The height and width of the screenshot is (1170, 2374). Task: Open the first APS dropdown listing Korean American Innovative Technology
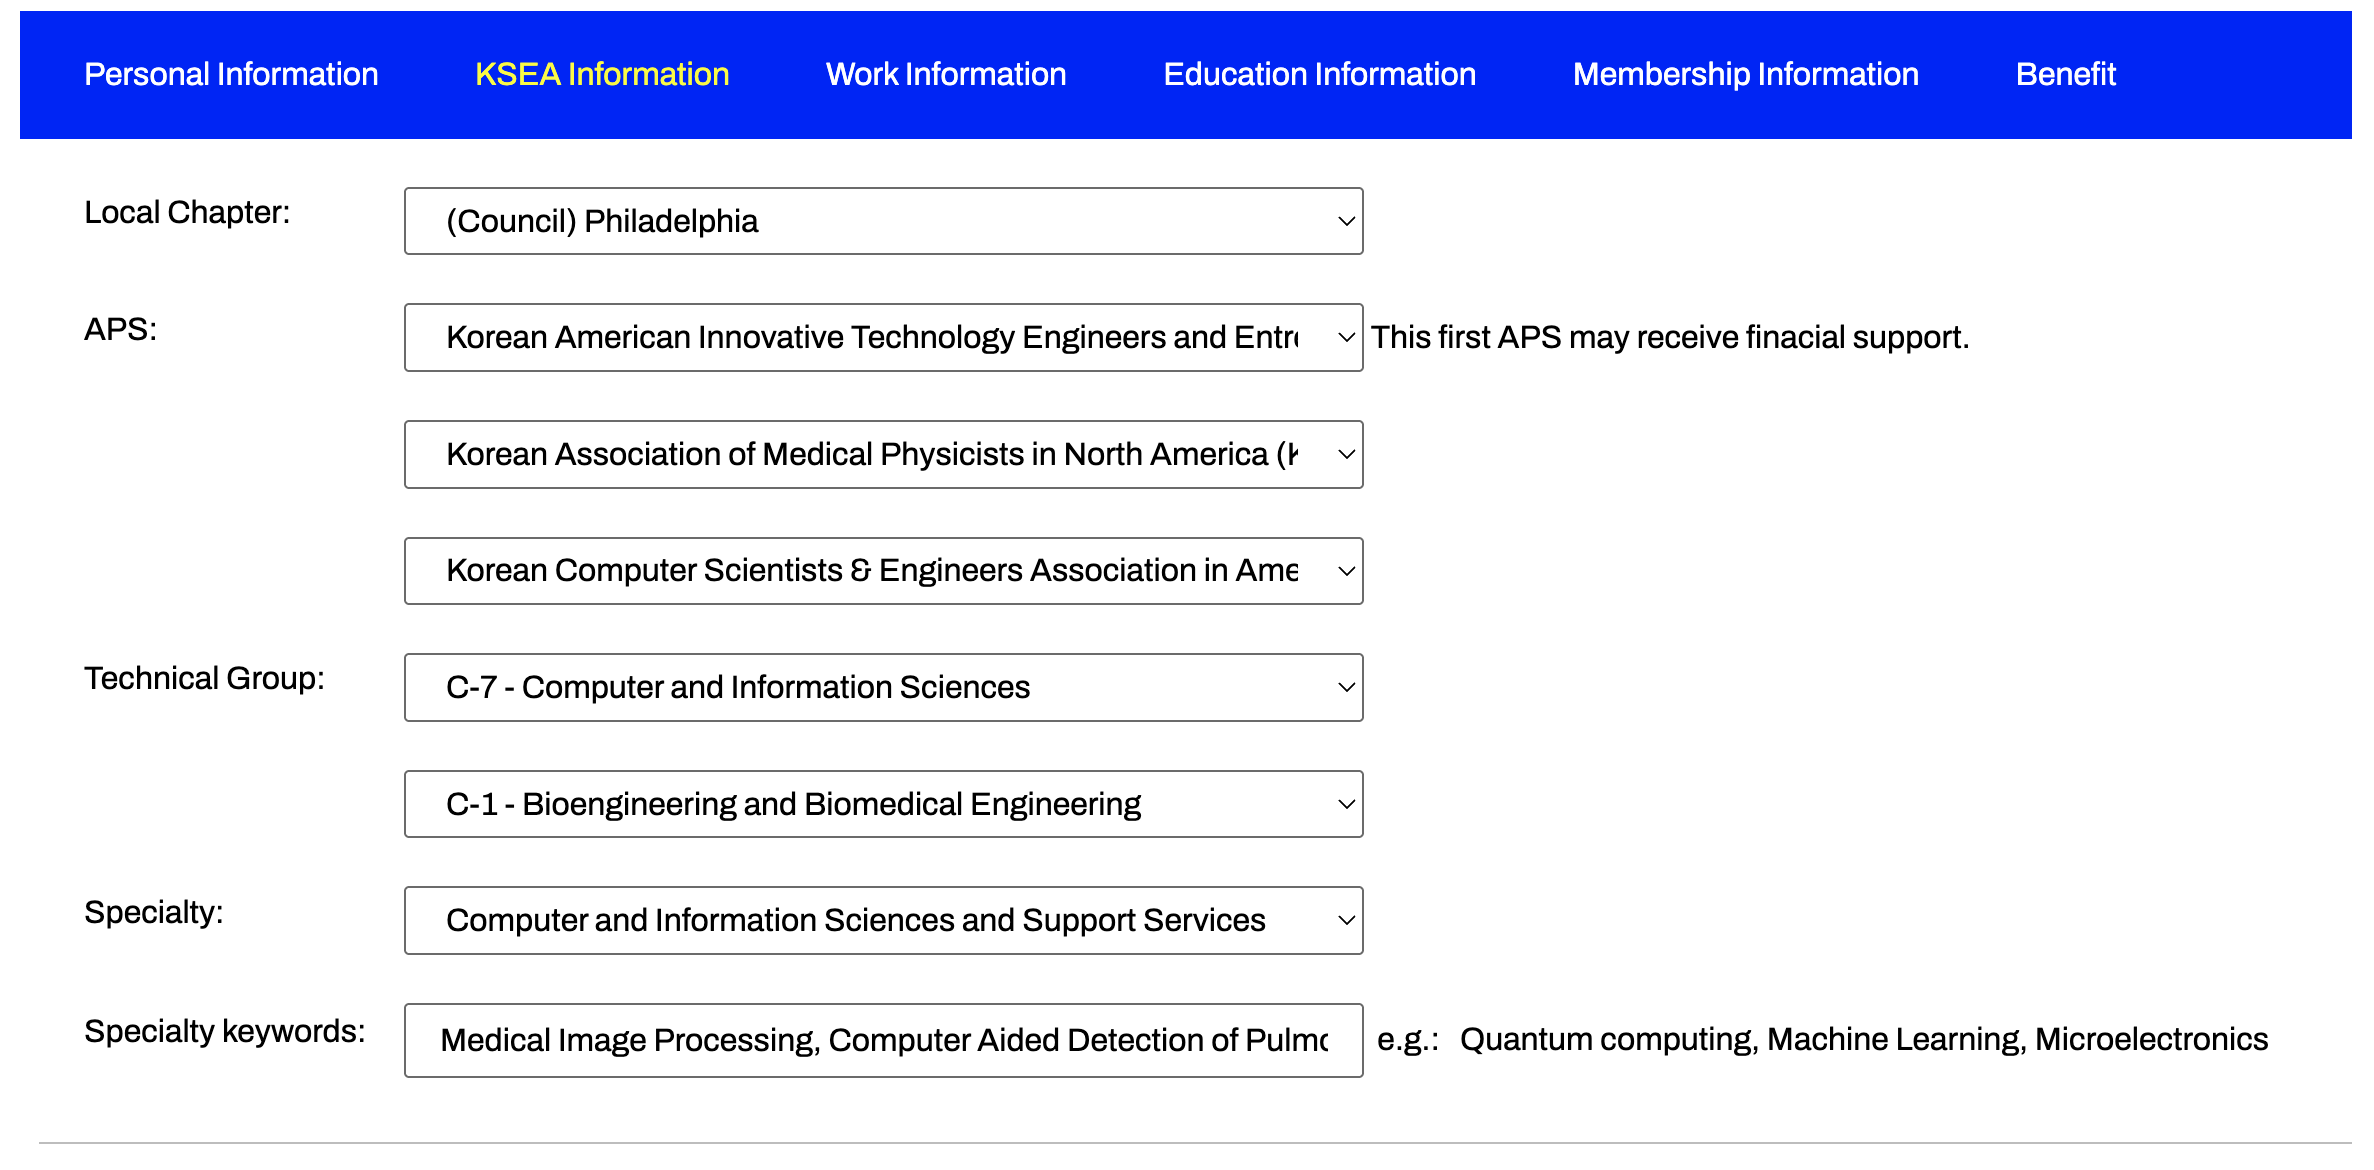pos(883,337)
